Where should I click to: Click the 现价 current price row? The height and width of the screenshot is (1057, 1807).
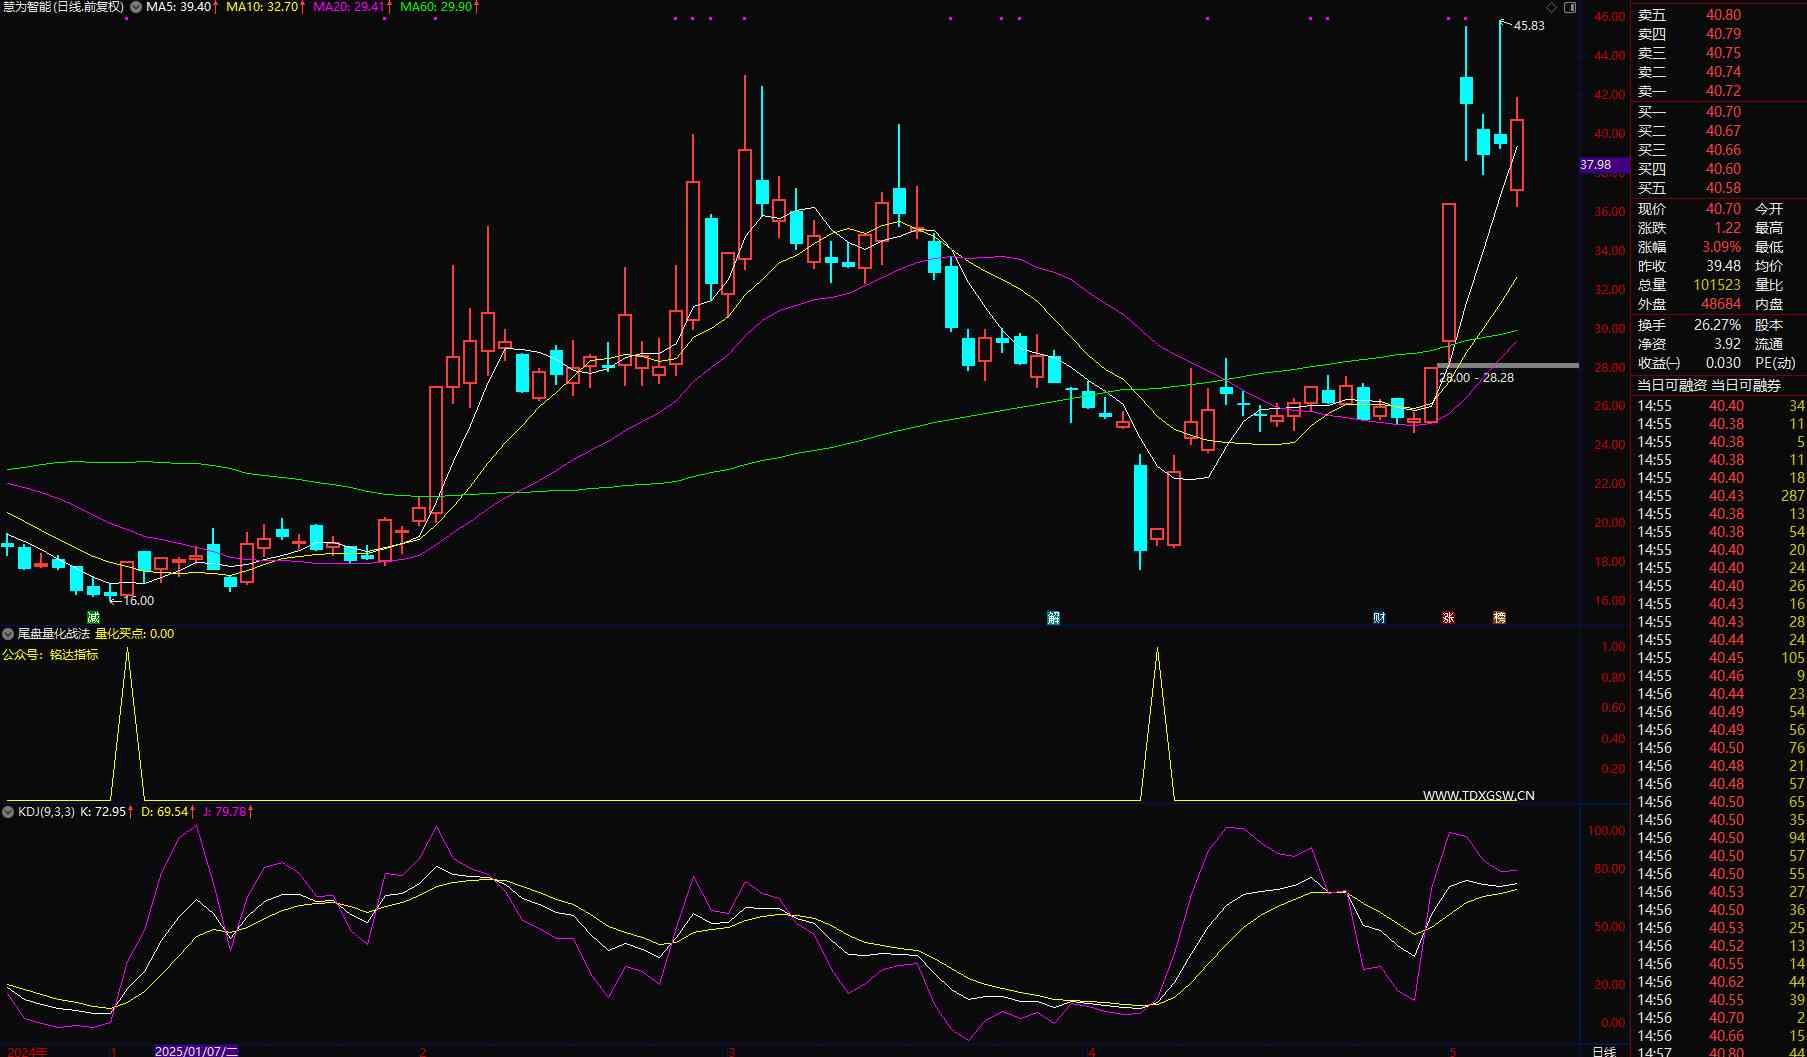tap(1719, 209)
